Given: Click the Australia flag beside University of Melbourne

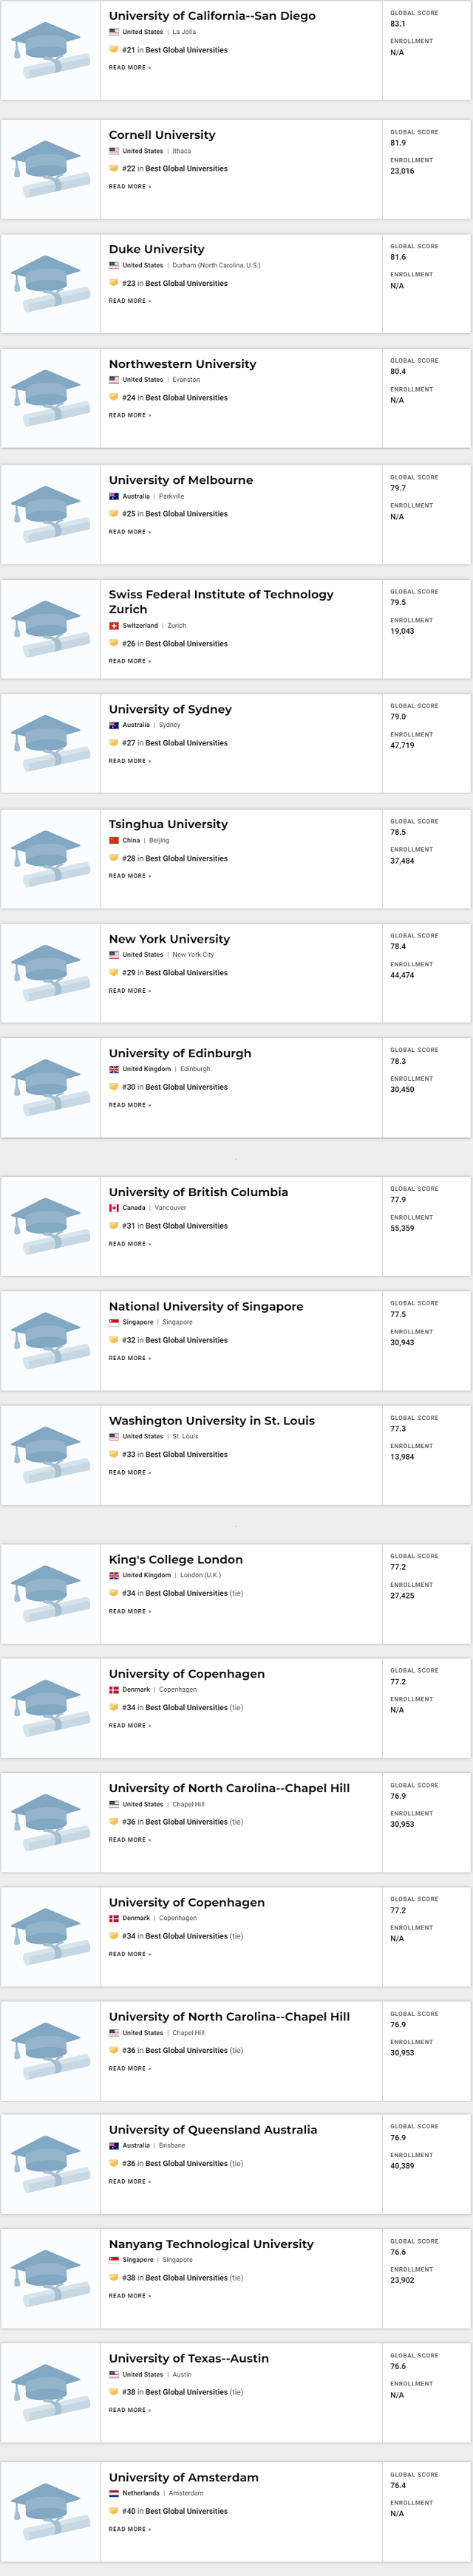Looking at the screenshot, I should click(x=113, y=496).
